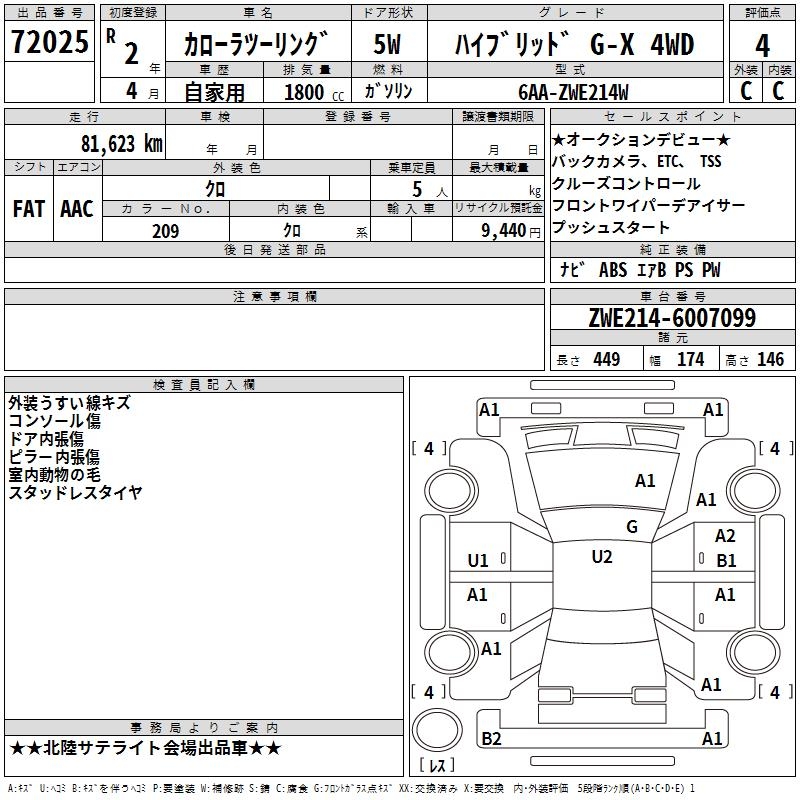800x800 pixels.
Task: Click the line プッシュスタート
Action: [x=610, y=227]
